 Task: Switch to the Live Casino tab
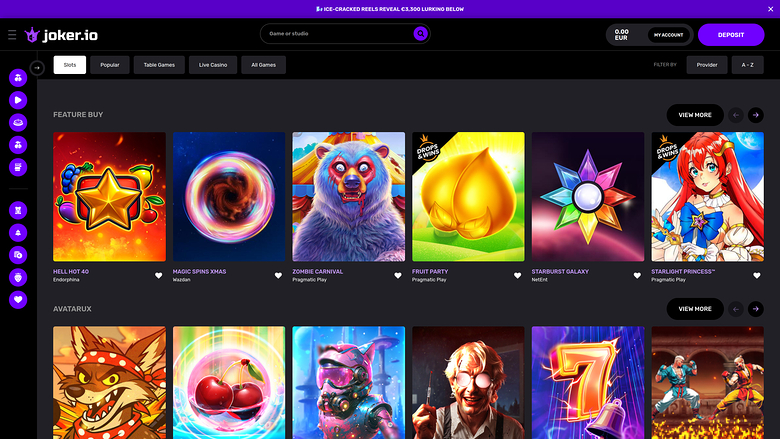point(211,65)
